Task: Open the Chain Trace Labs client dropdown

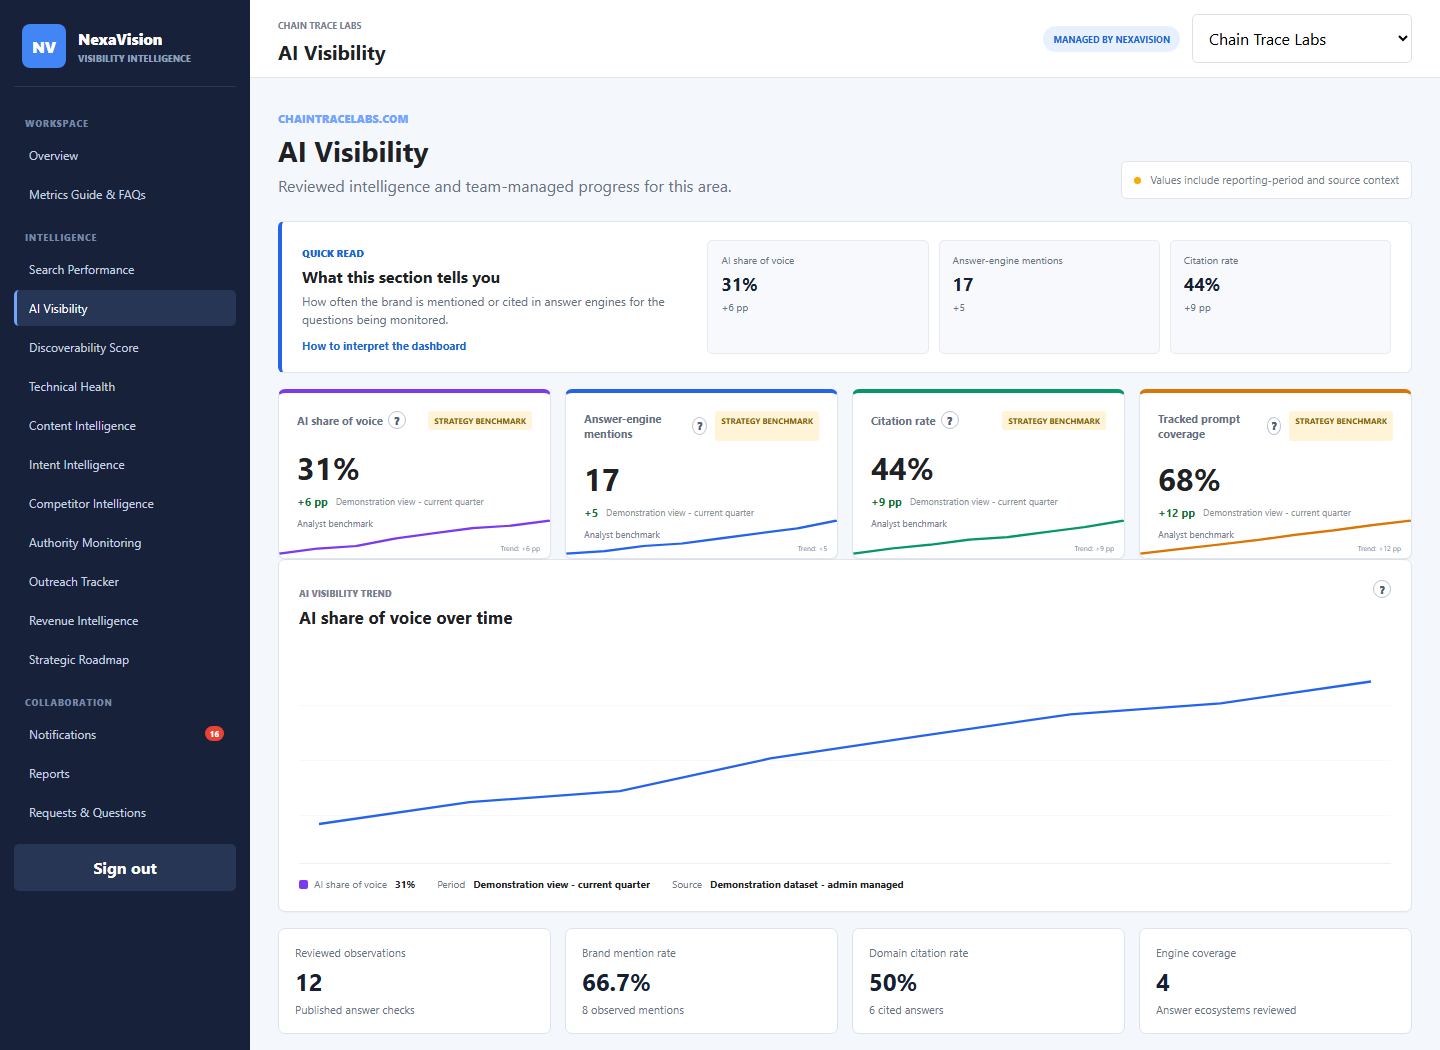Action: 1301,39
